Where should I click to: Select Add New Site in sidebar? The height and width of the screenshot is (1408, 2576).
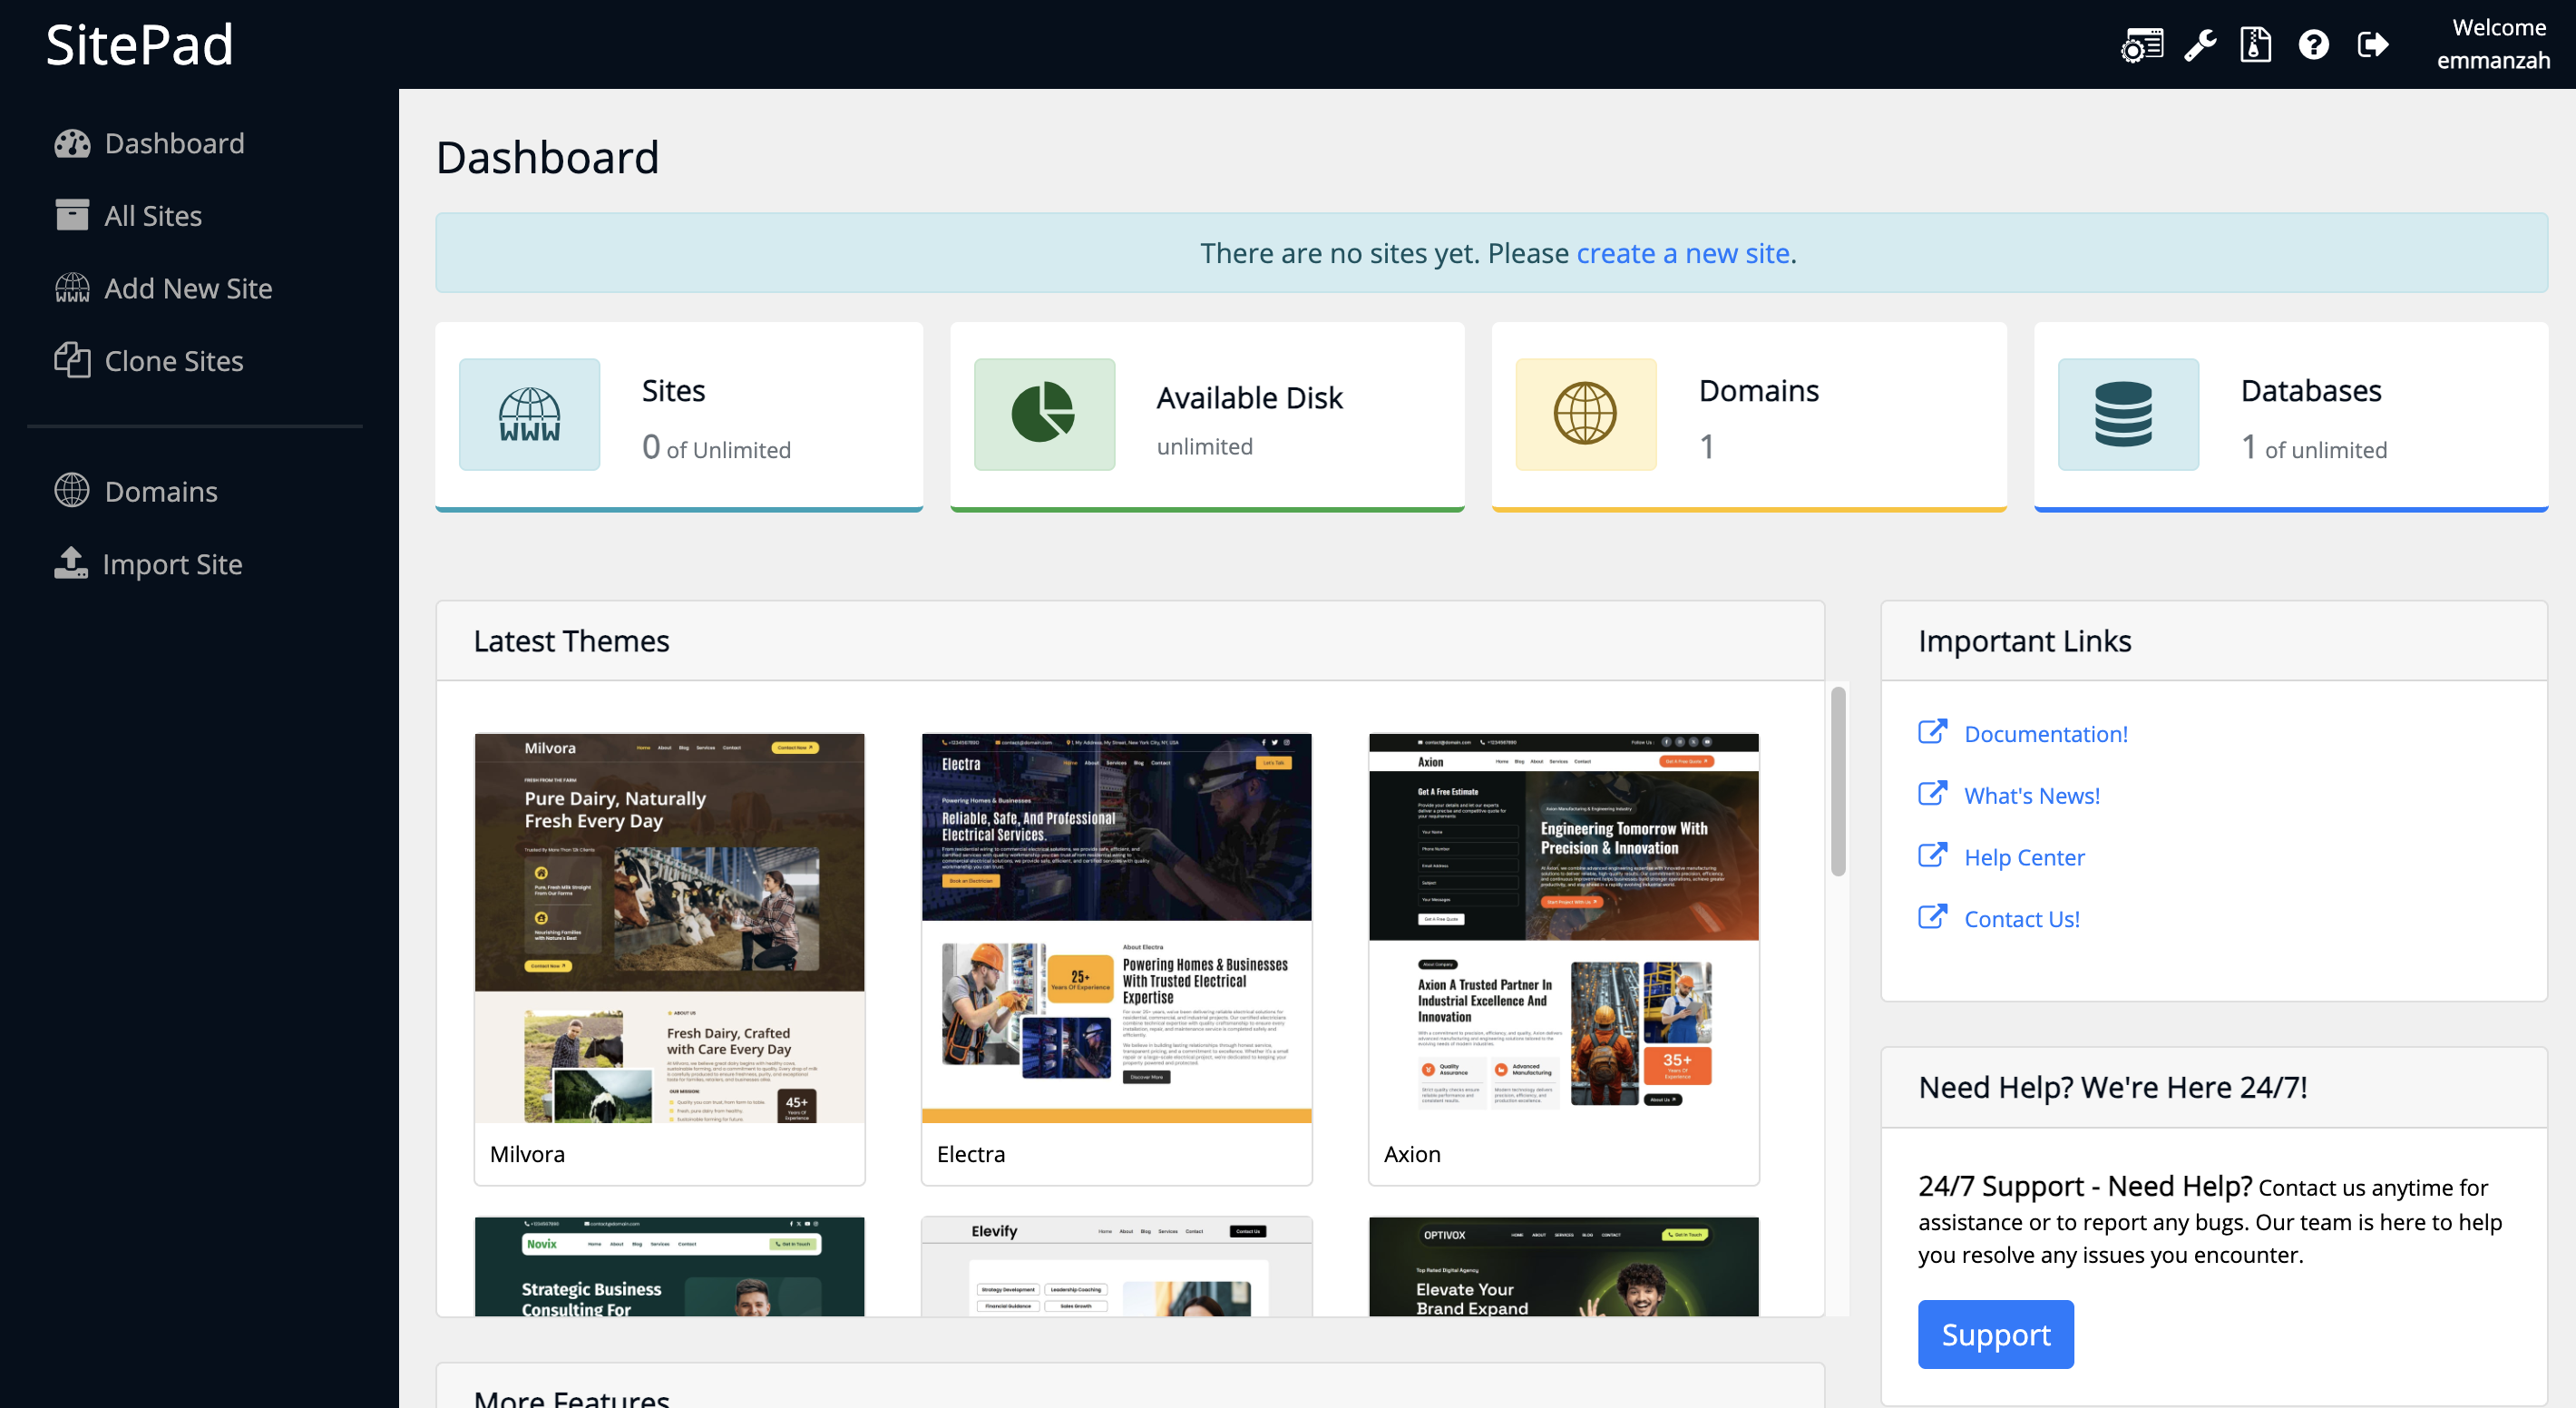tap(164, 289)
